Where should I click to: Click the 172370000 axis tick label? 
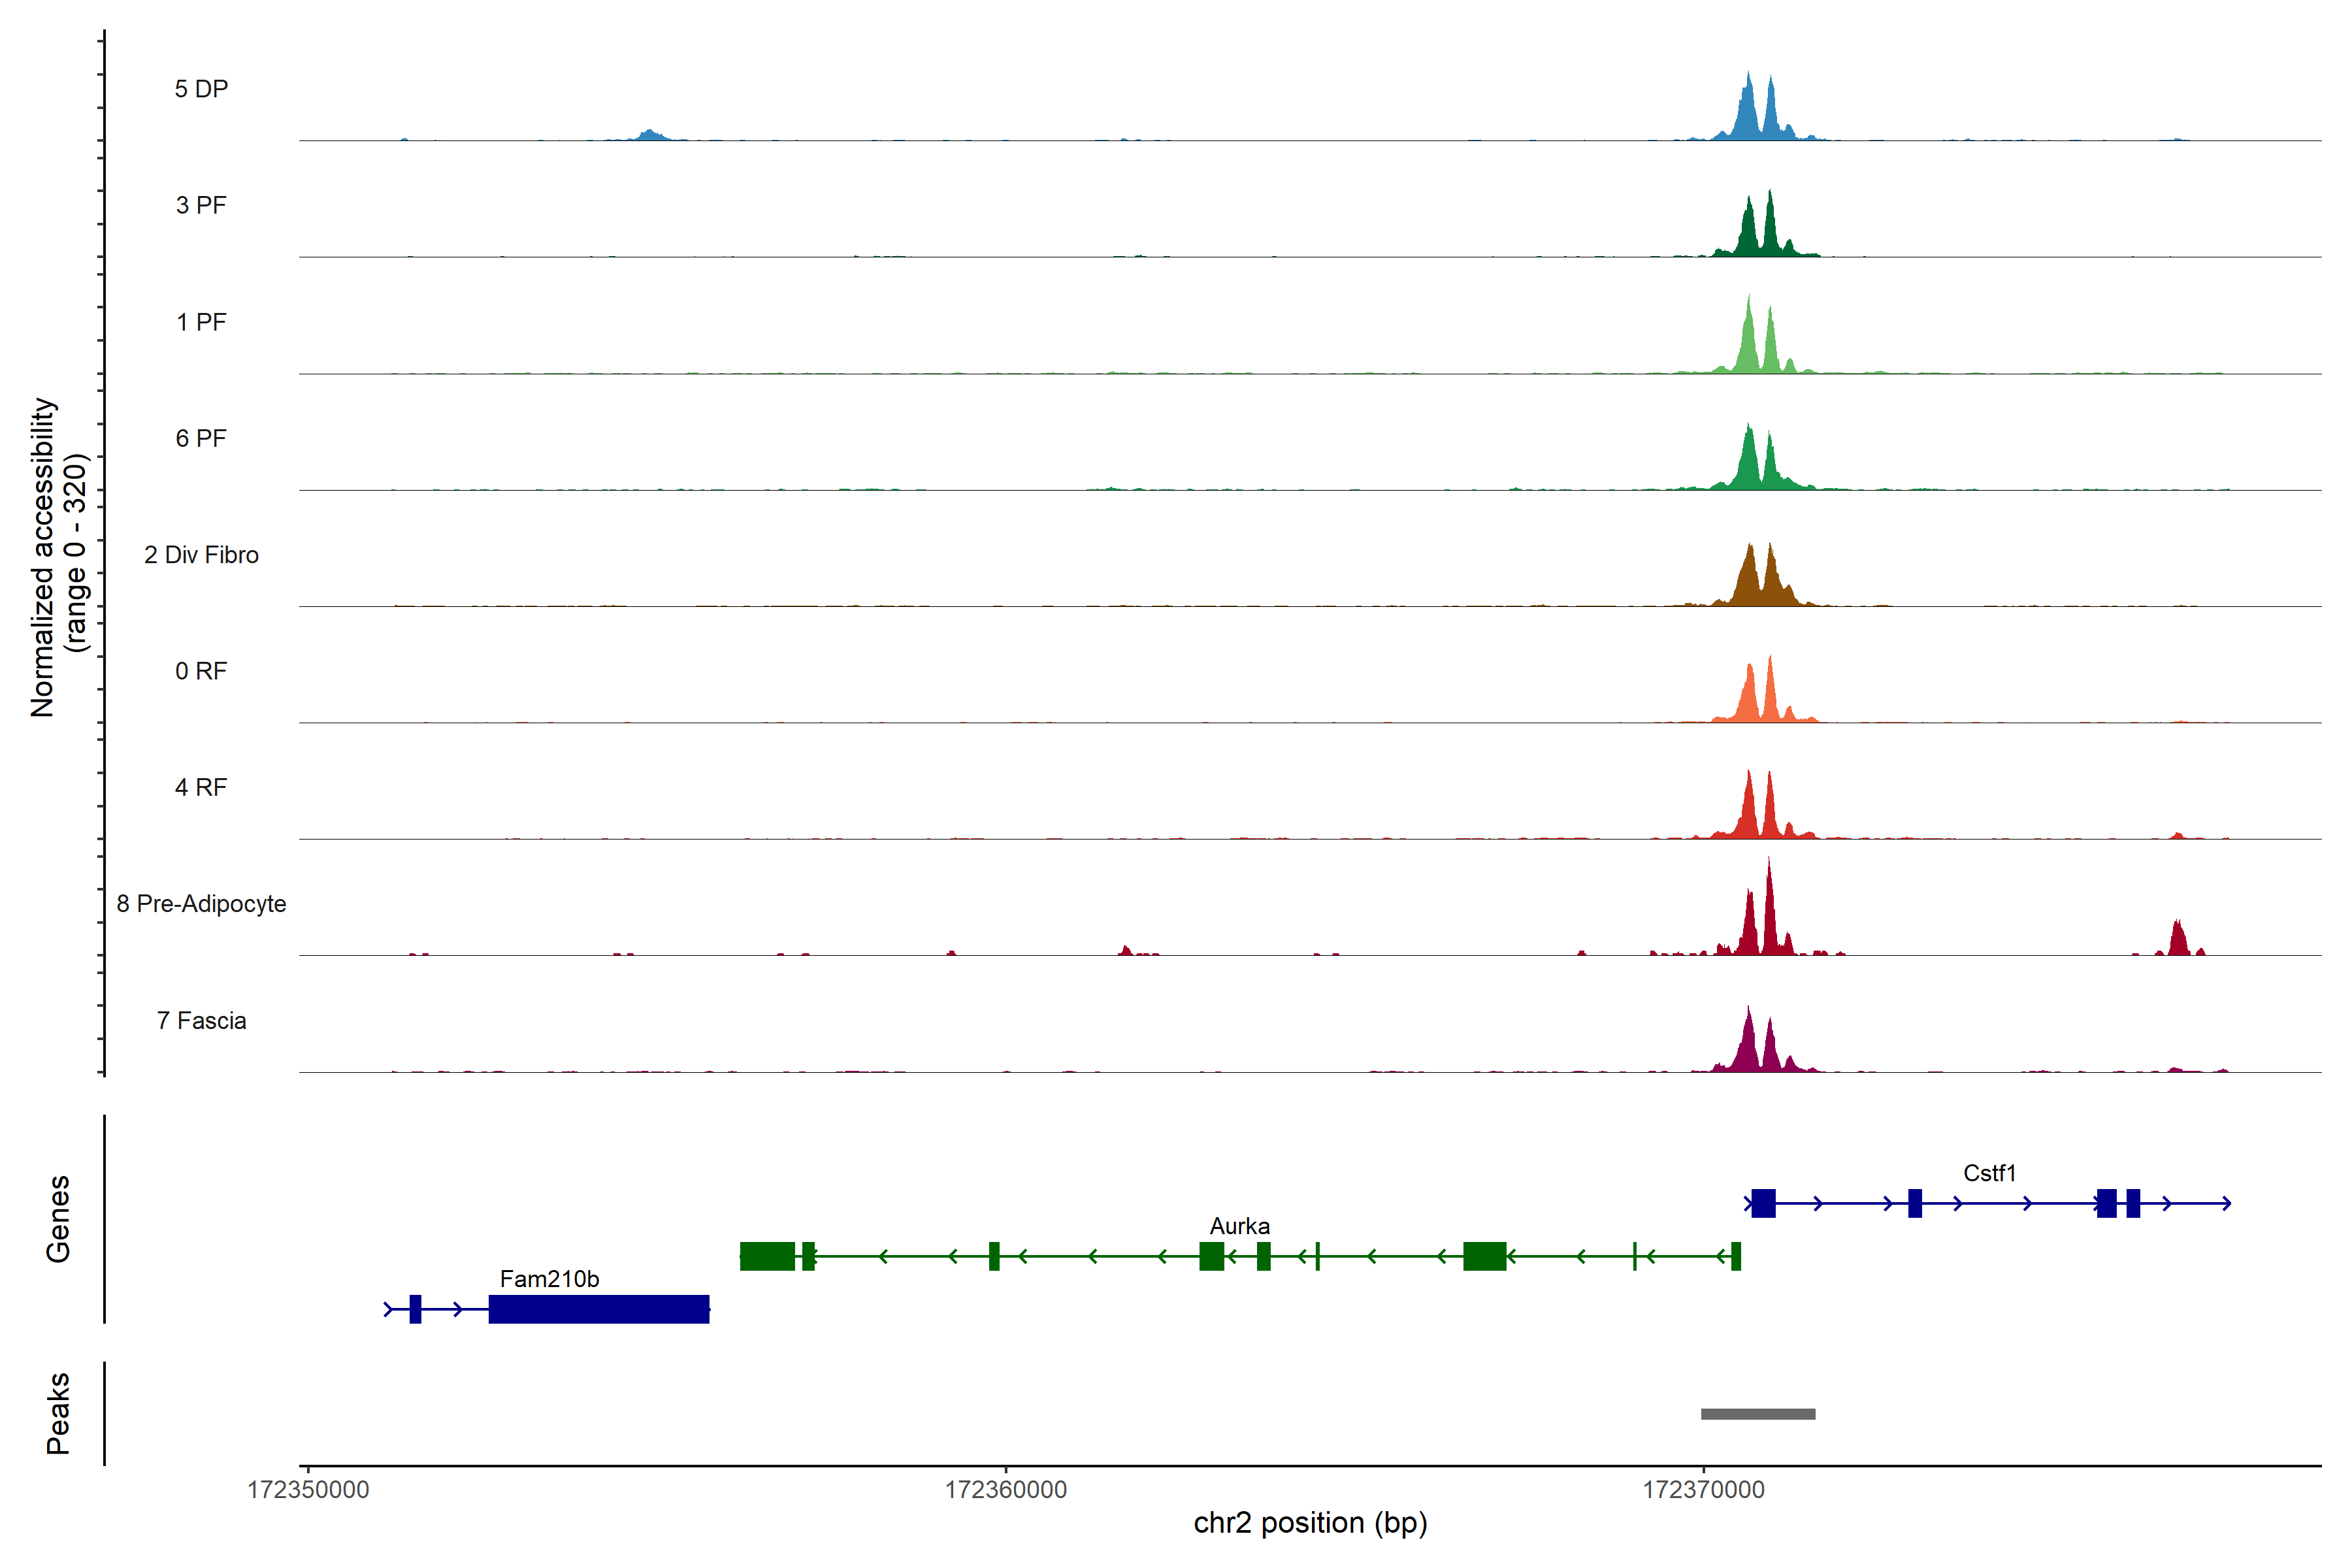click(x=1703, y=1490)
